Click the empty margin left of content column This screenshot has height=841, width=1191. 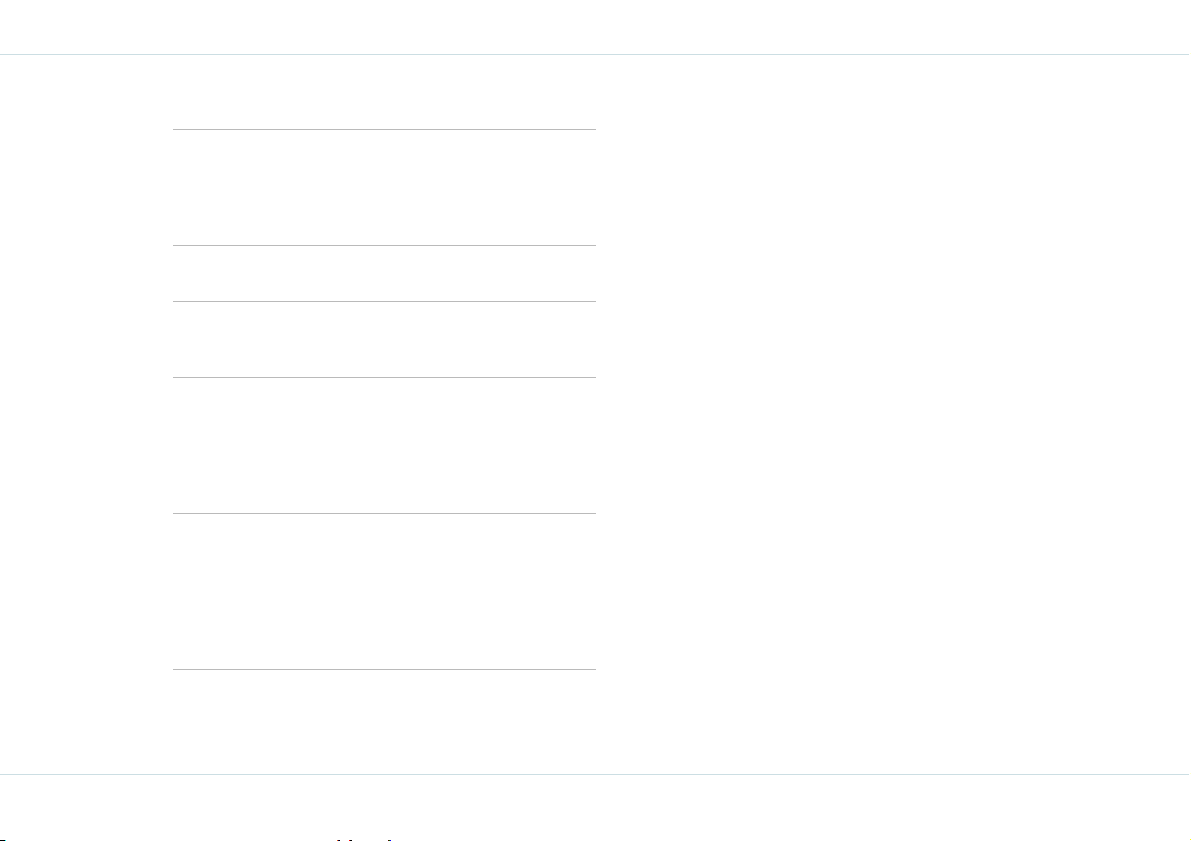[x=86, y=414]
